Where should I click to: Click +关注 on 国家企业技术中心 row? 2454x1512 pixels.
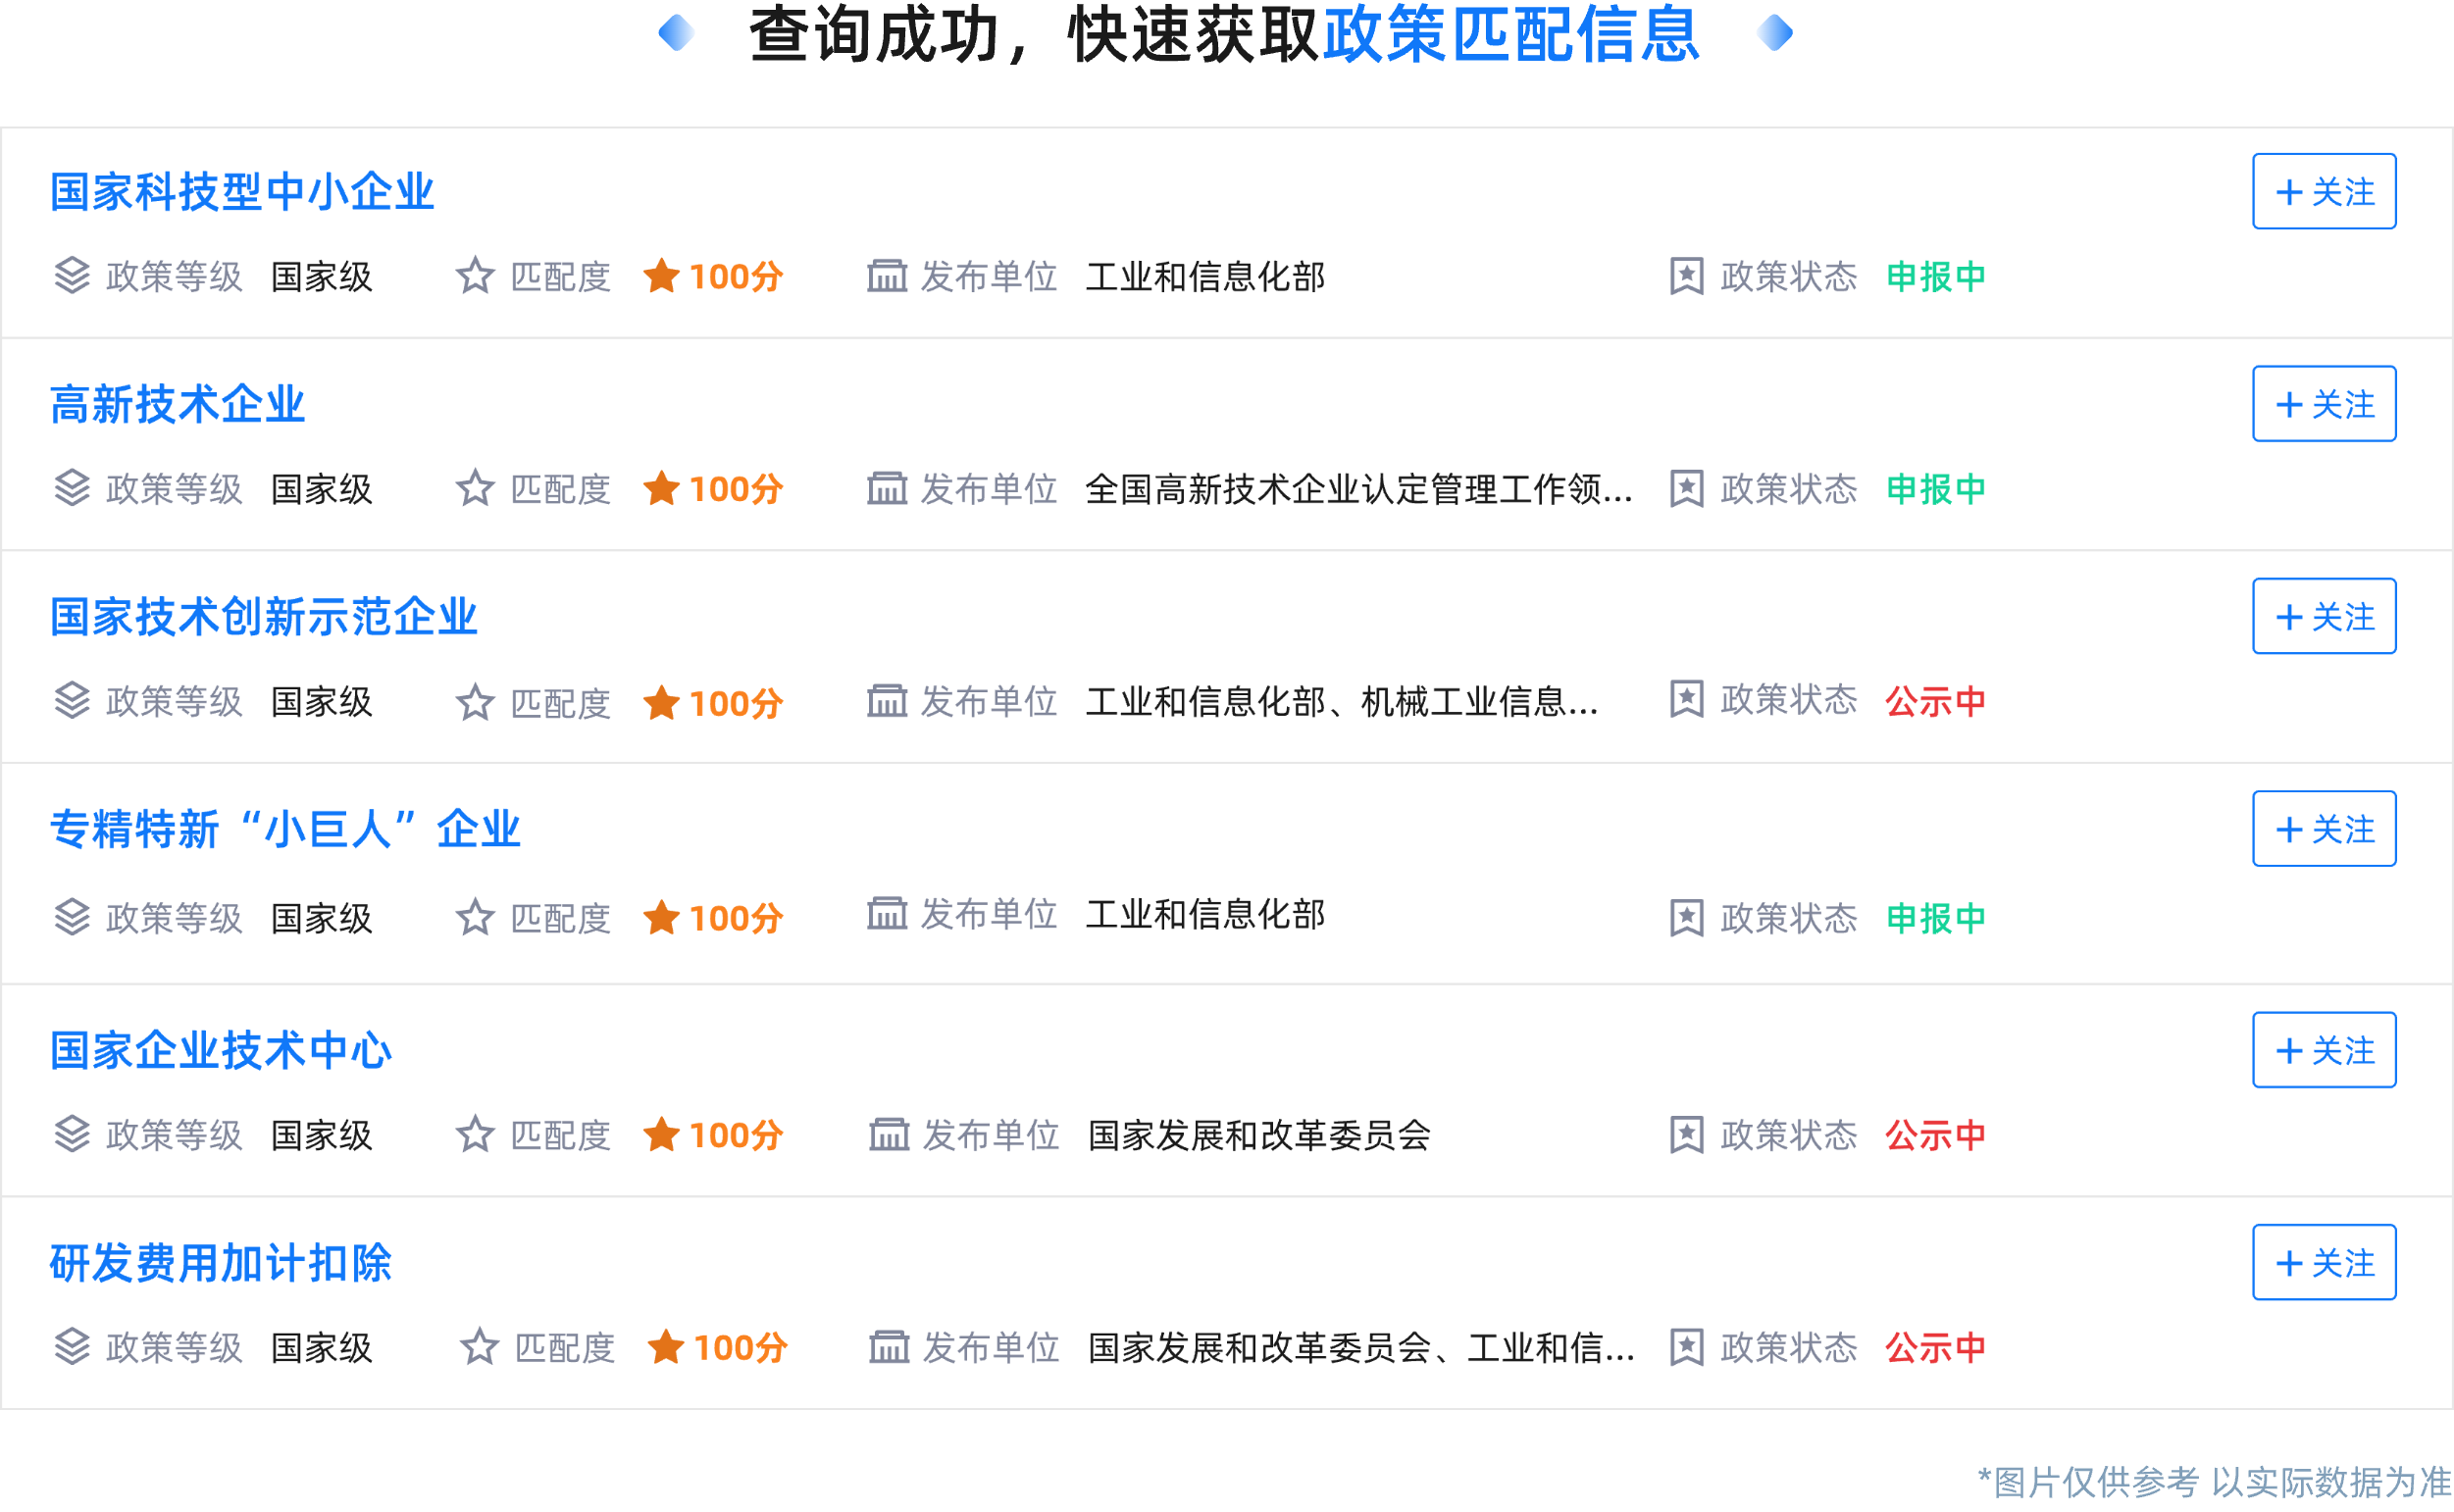pyautogui.click(x=2323, y=1050)
